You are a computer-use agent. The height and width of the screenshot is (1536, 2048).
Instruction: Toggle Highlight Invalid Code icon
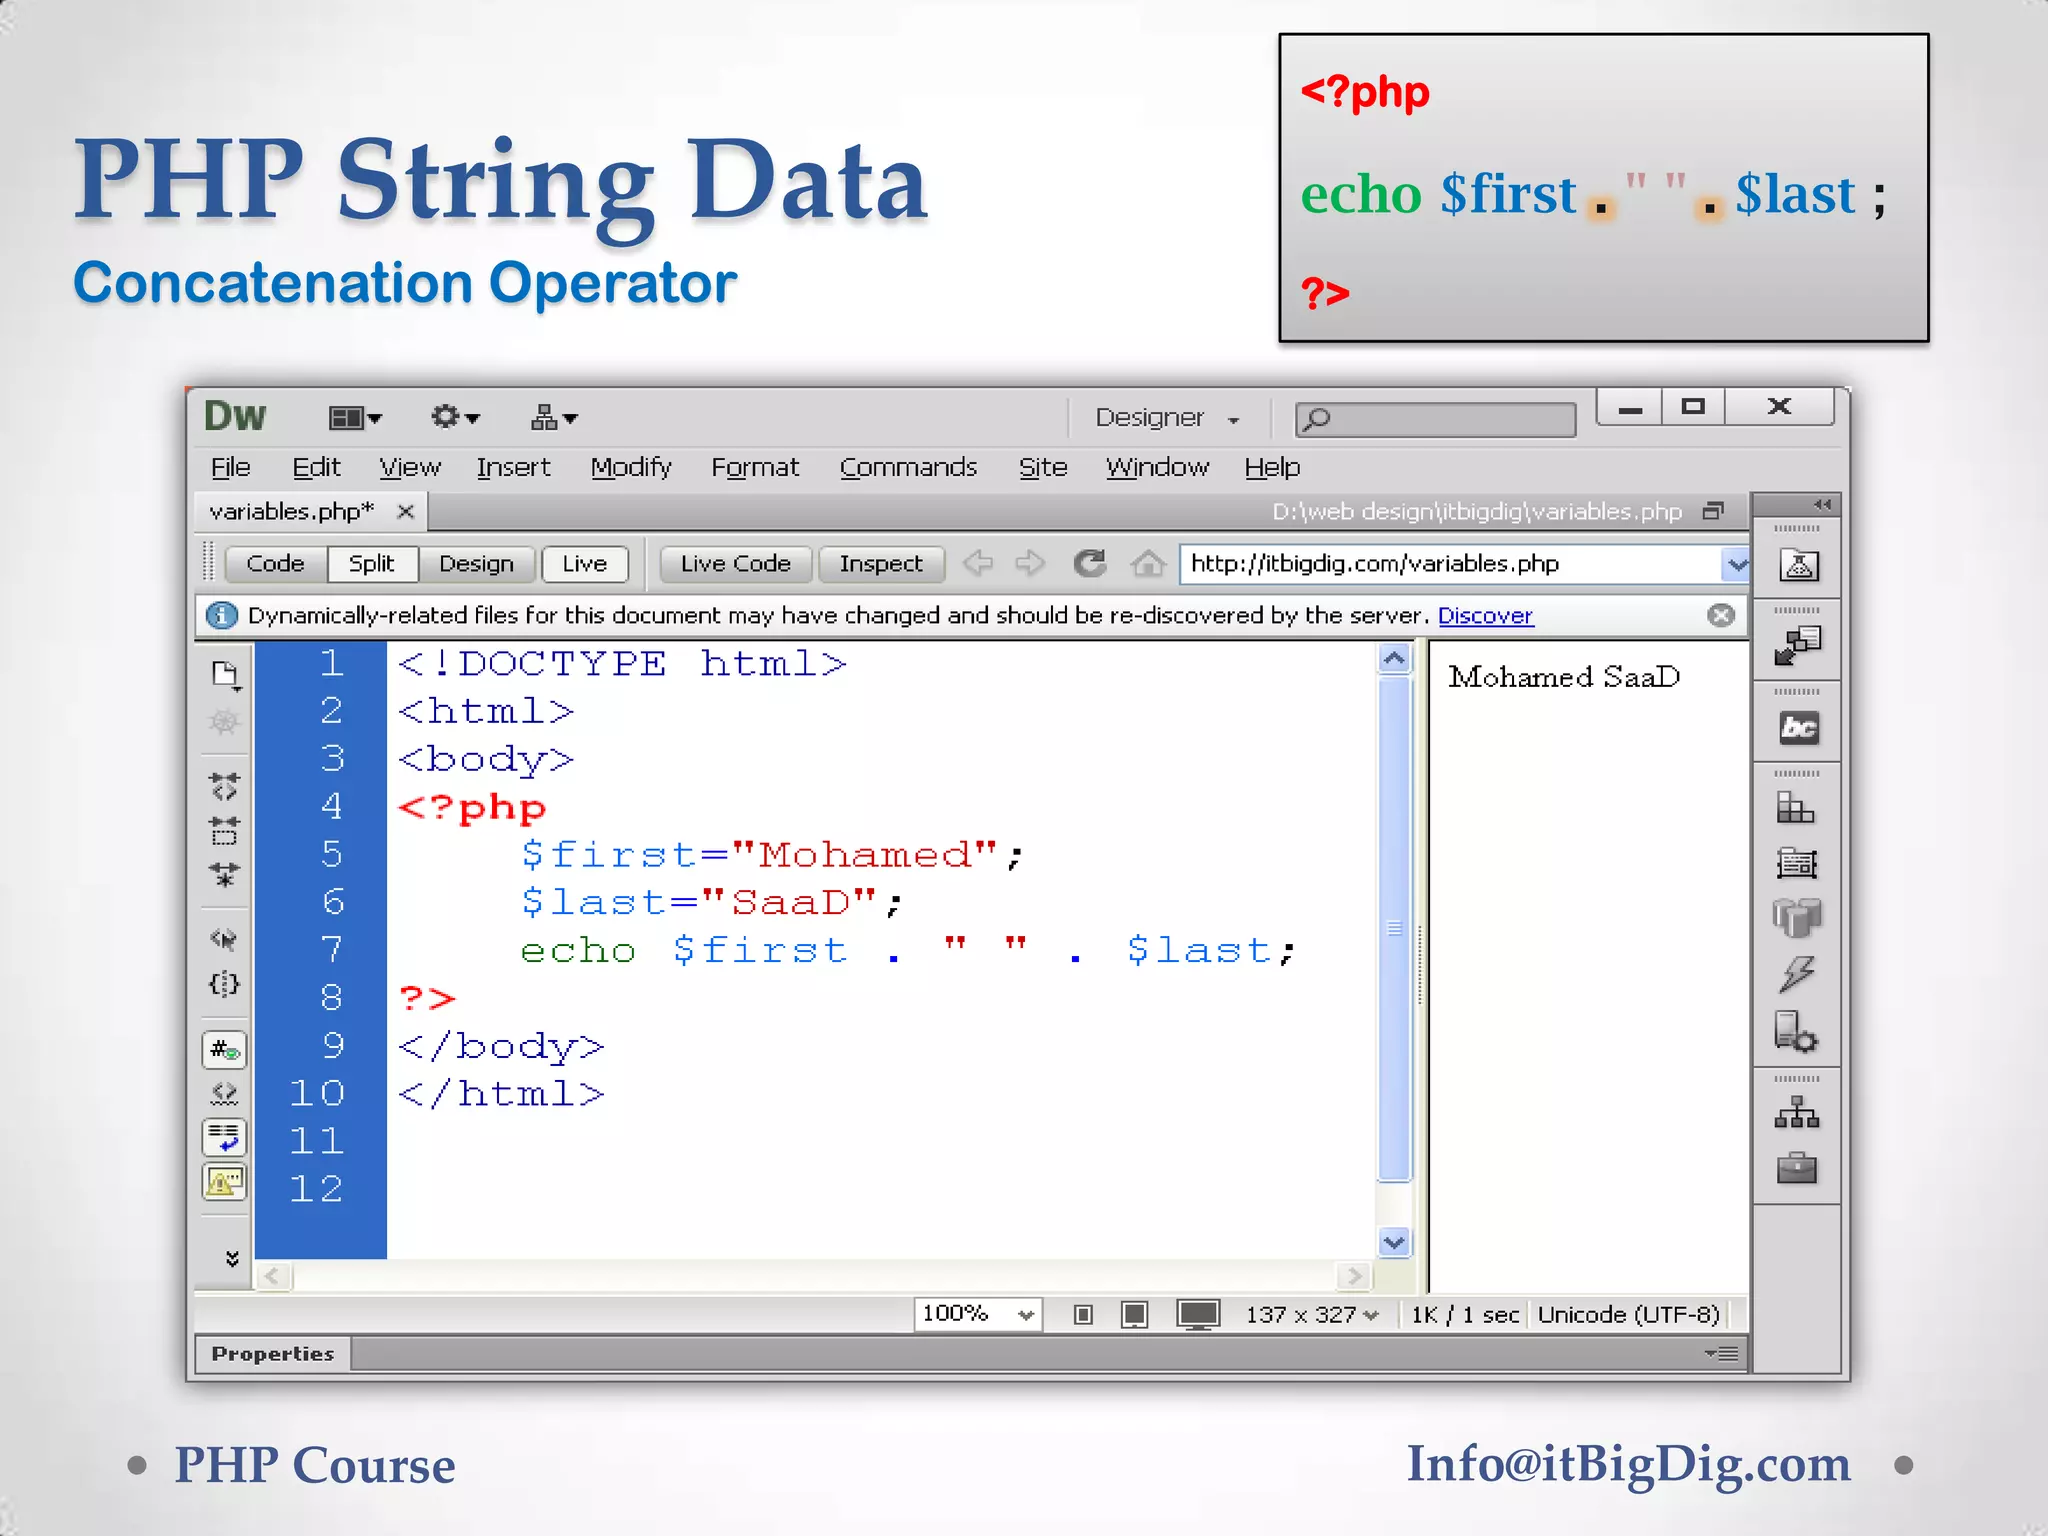(224, 1094)
